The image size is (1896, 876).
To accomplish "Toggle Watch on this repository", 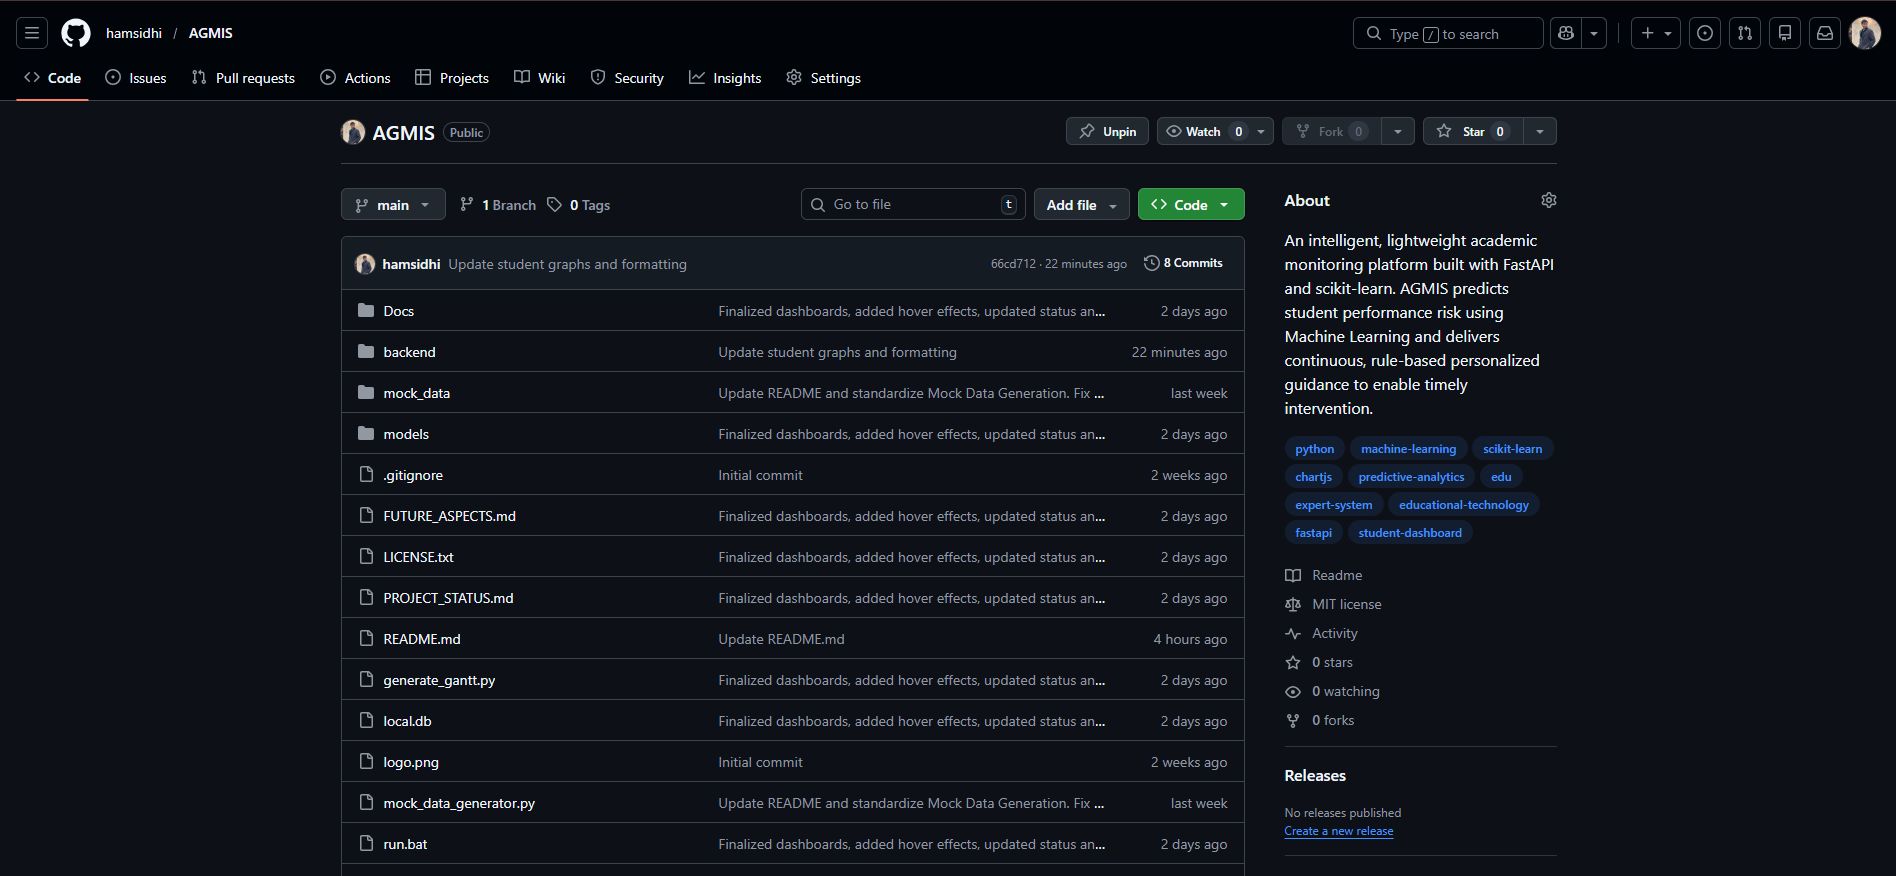I will point(1203,131).
